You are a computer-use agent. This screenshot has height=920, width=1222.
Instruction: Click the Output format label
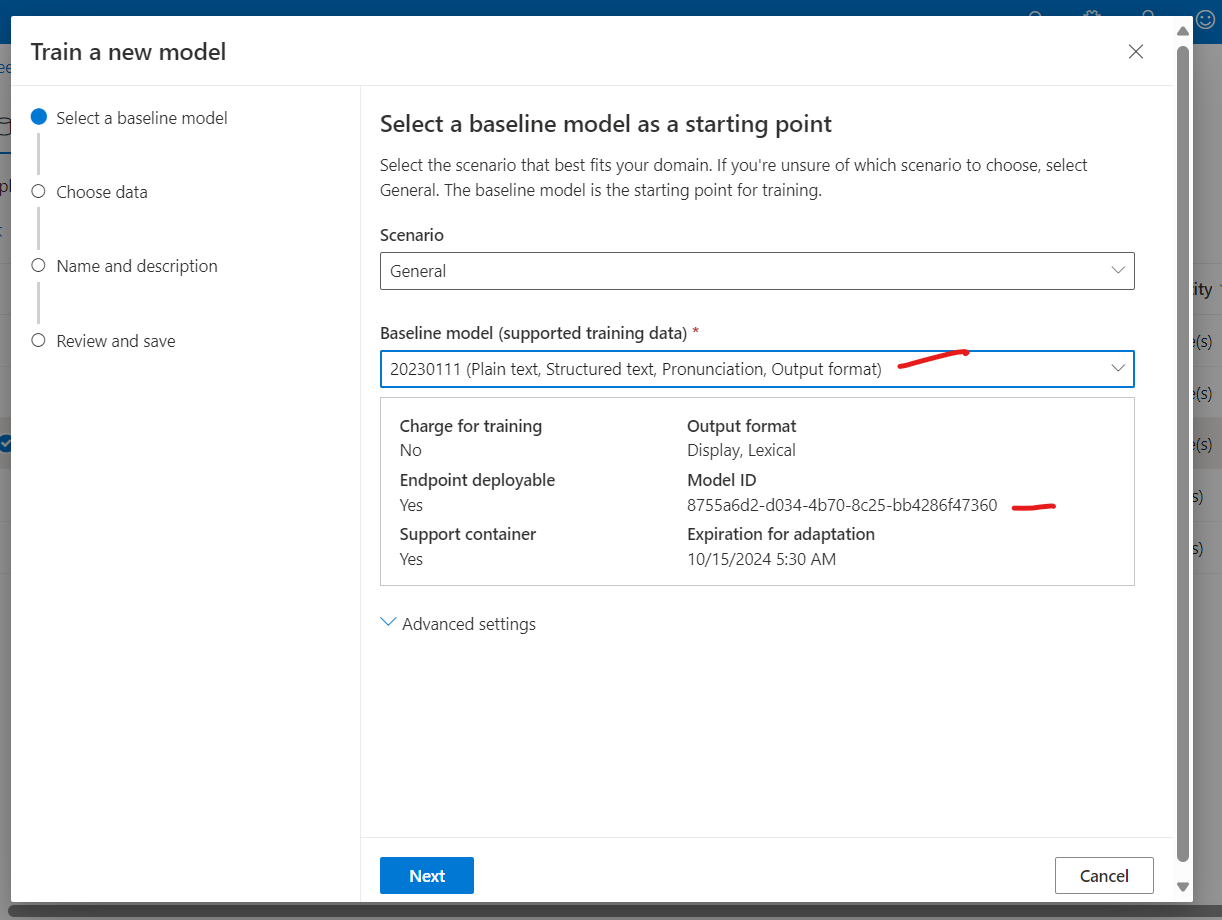741,426
